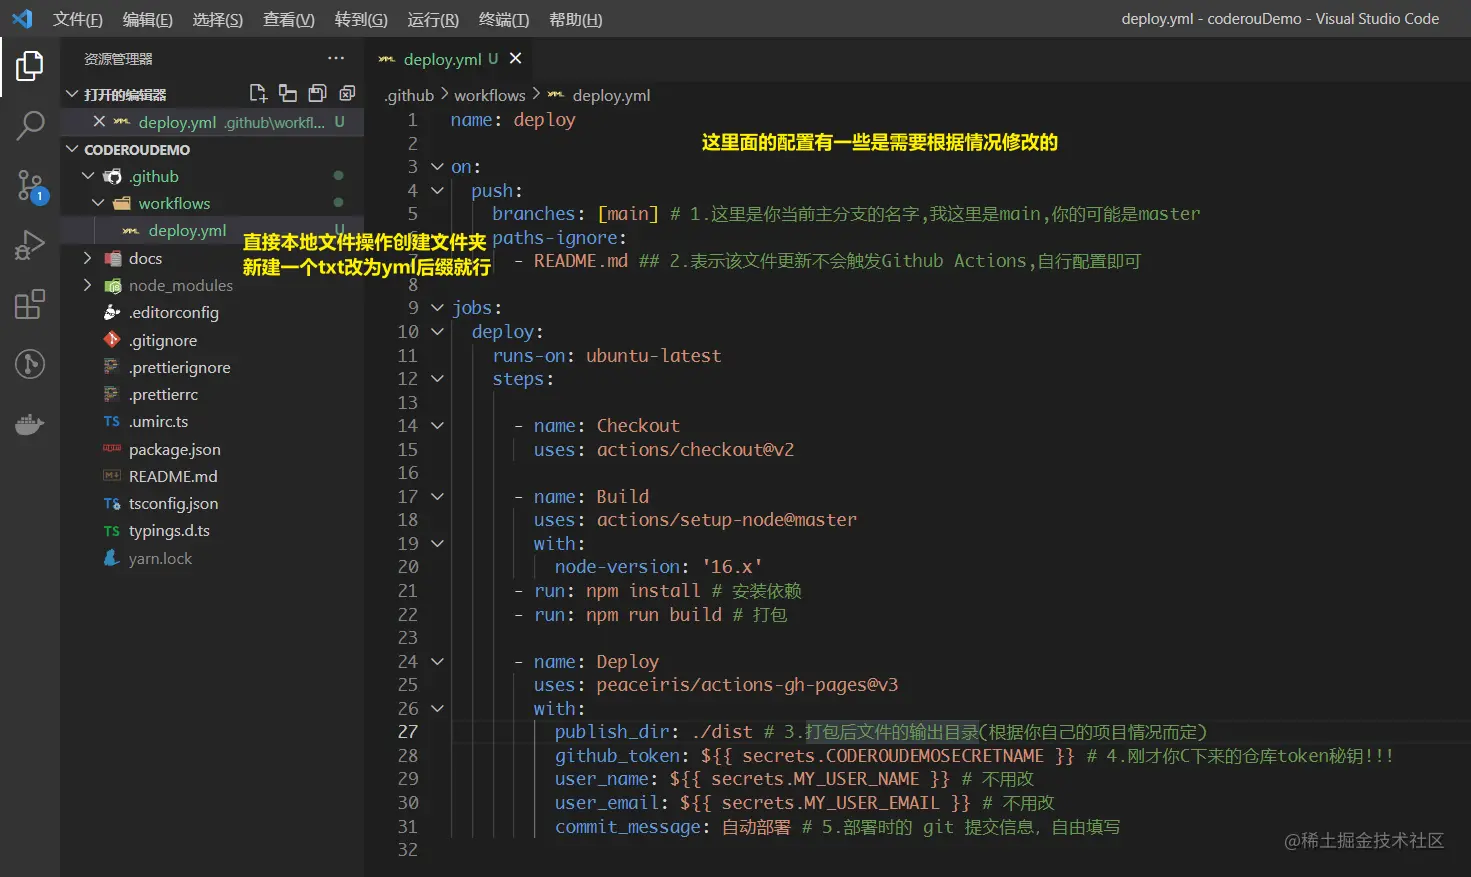Viewport: 1471px width, 877px height.
Task: Open the .editorconfig file
Action: pos(173,312)
